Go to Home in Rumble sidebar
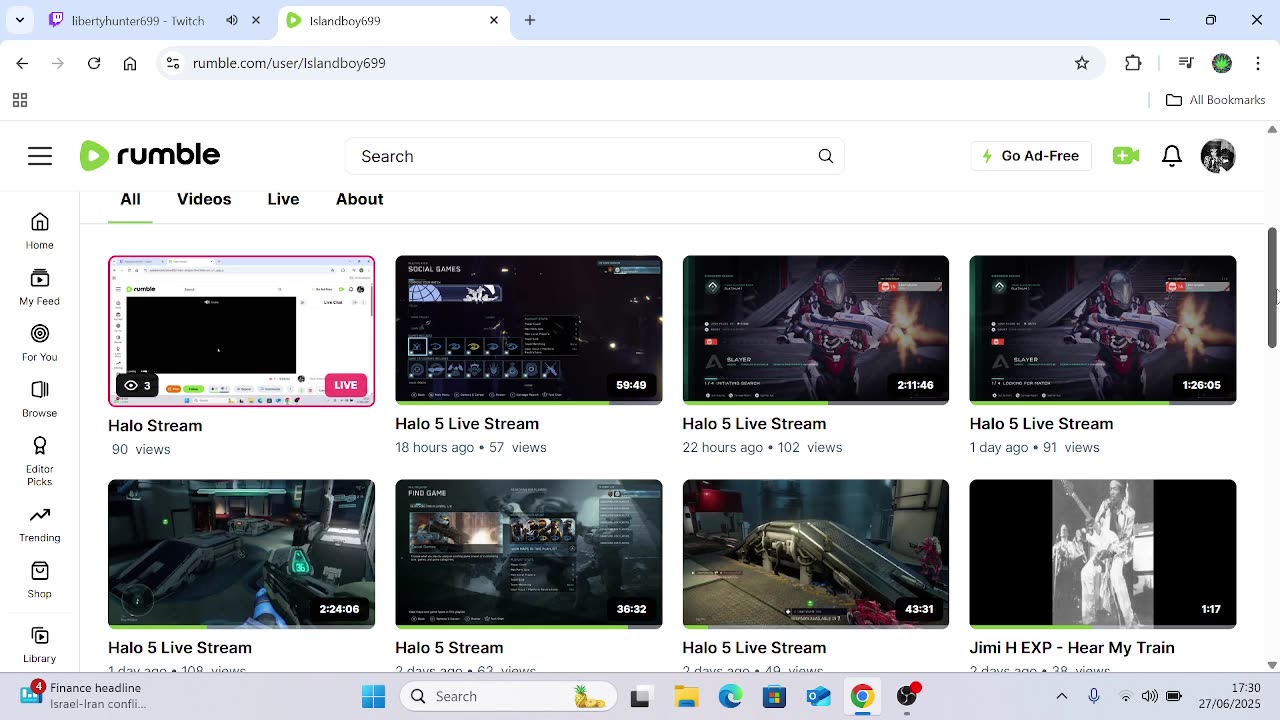Viewport: 1280px width, 720px height. pyautogui.click(x=40, y=230)
